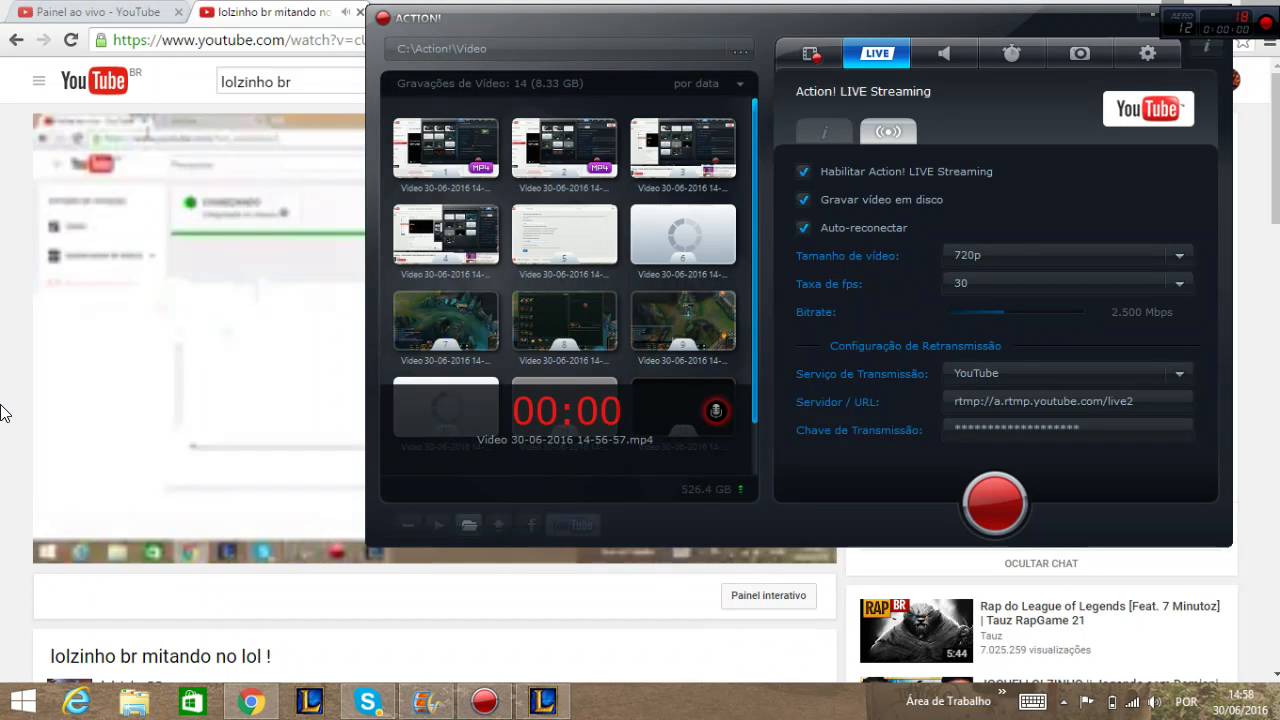Open Serviço de Transmissão YouTube dropdown
This screenshot has width=1280, height=720.
1068,373
